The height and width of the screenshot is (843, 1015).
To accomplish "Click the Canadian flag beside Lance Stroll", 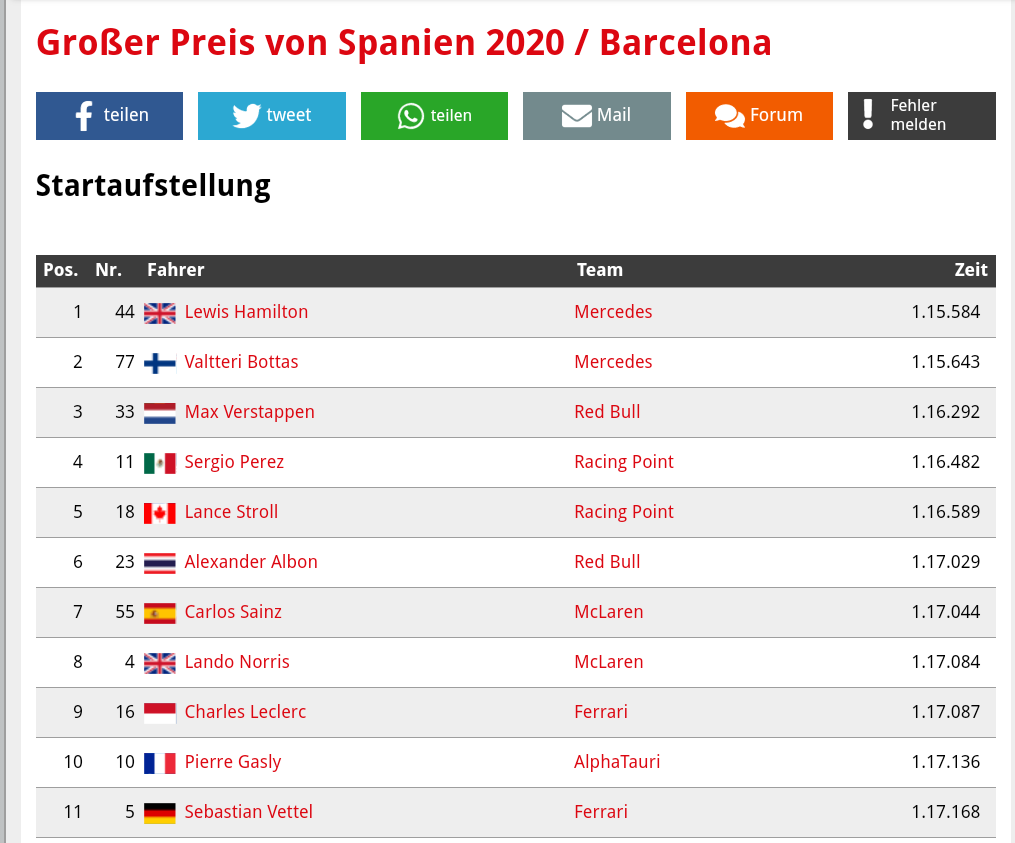I will 160,513.
